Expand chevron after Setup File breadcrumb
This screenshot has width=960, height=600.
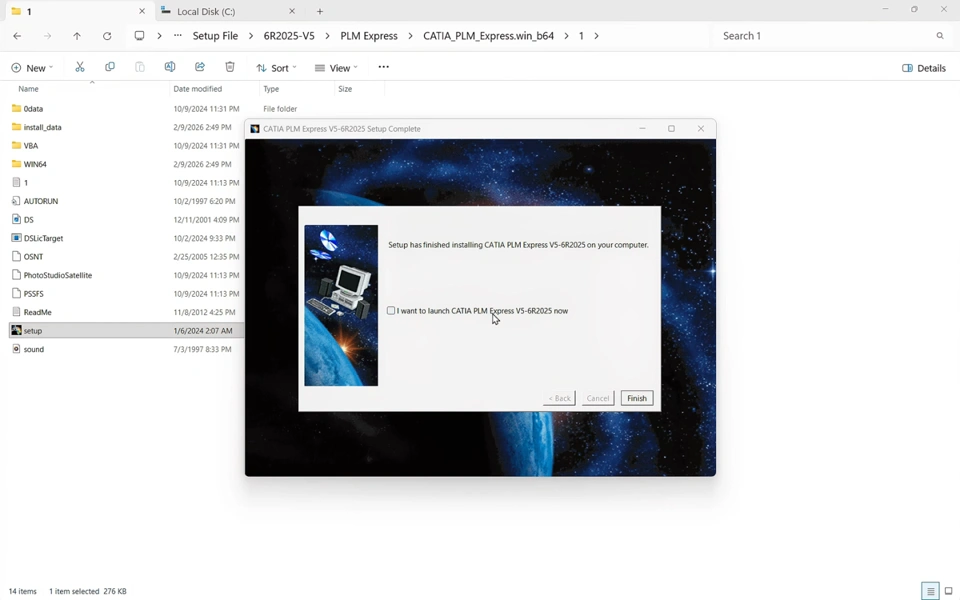(251, 36)
